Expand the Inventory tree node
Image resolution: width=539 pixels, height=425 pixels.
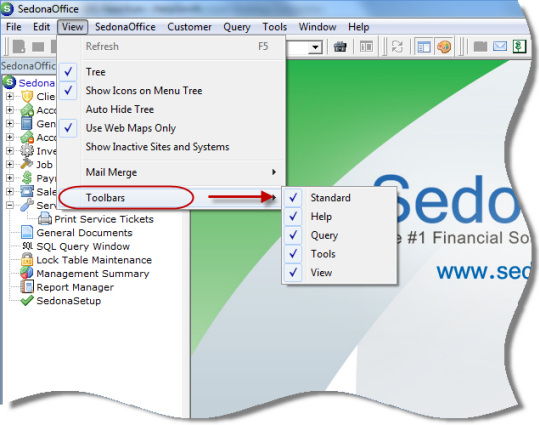pyautogui.click(x=10, y=151)
